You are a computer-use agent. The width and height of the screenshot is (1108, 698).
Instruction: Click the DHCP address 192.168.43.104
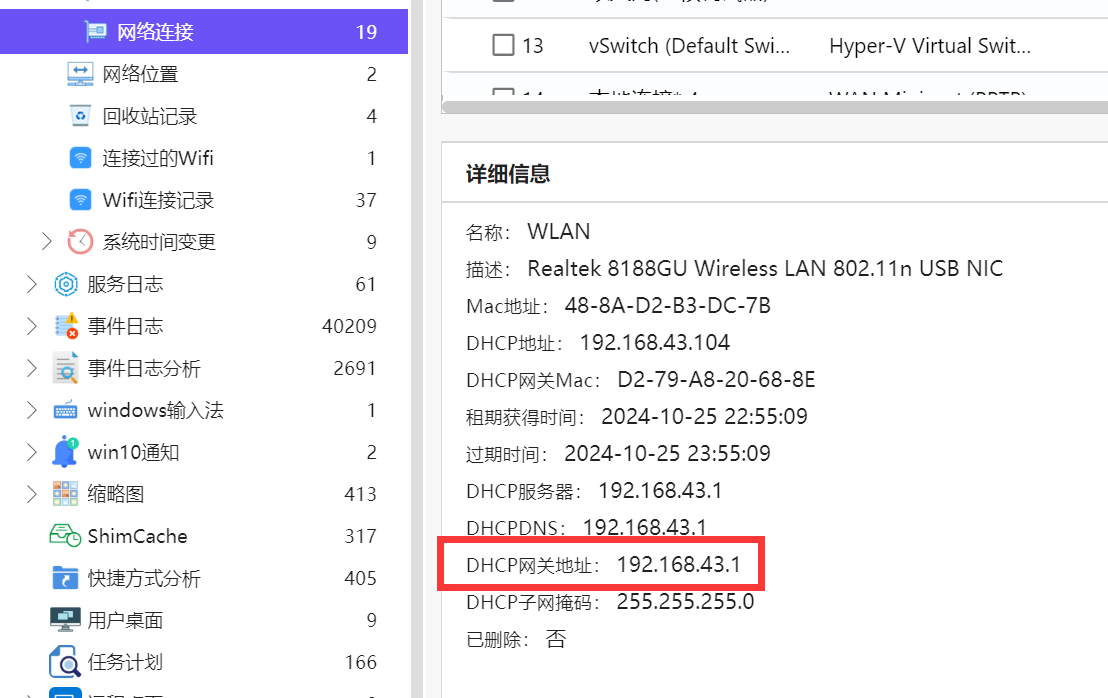tap(654, 343)
